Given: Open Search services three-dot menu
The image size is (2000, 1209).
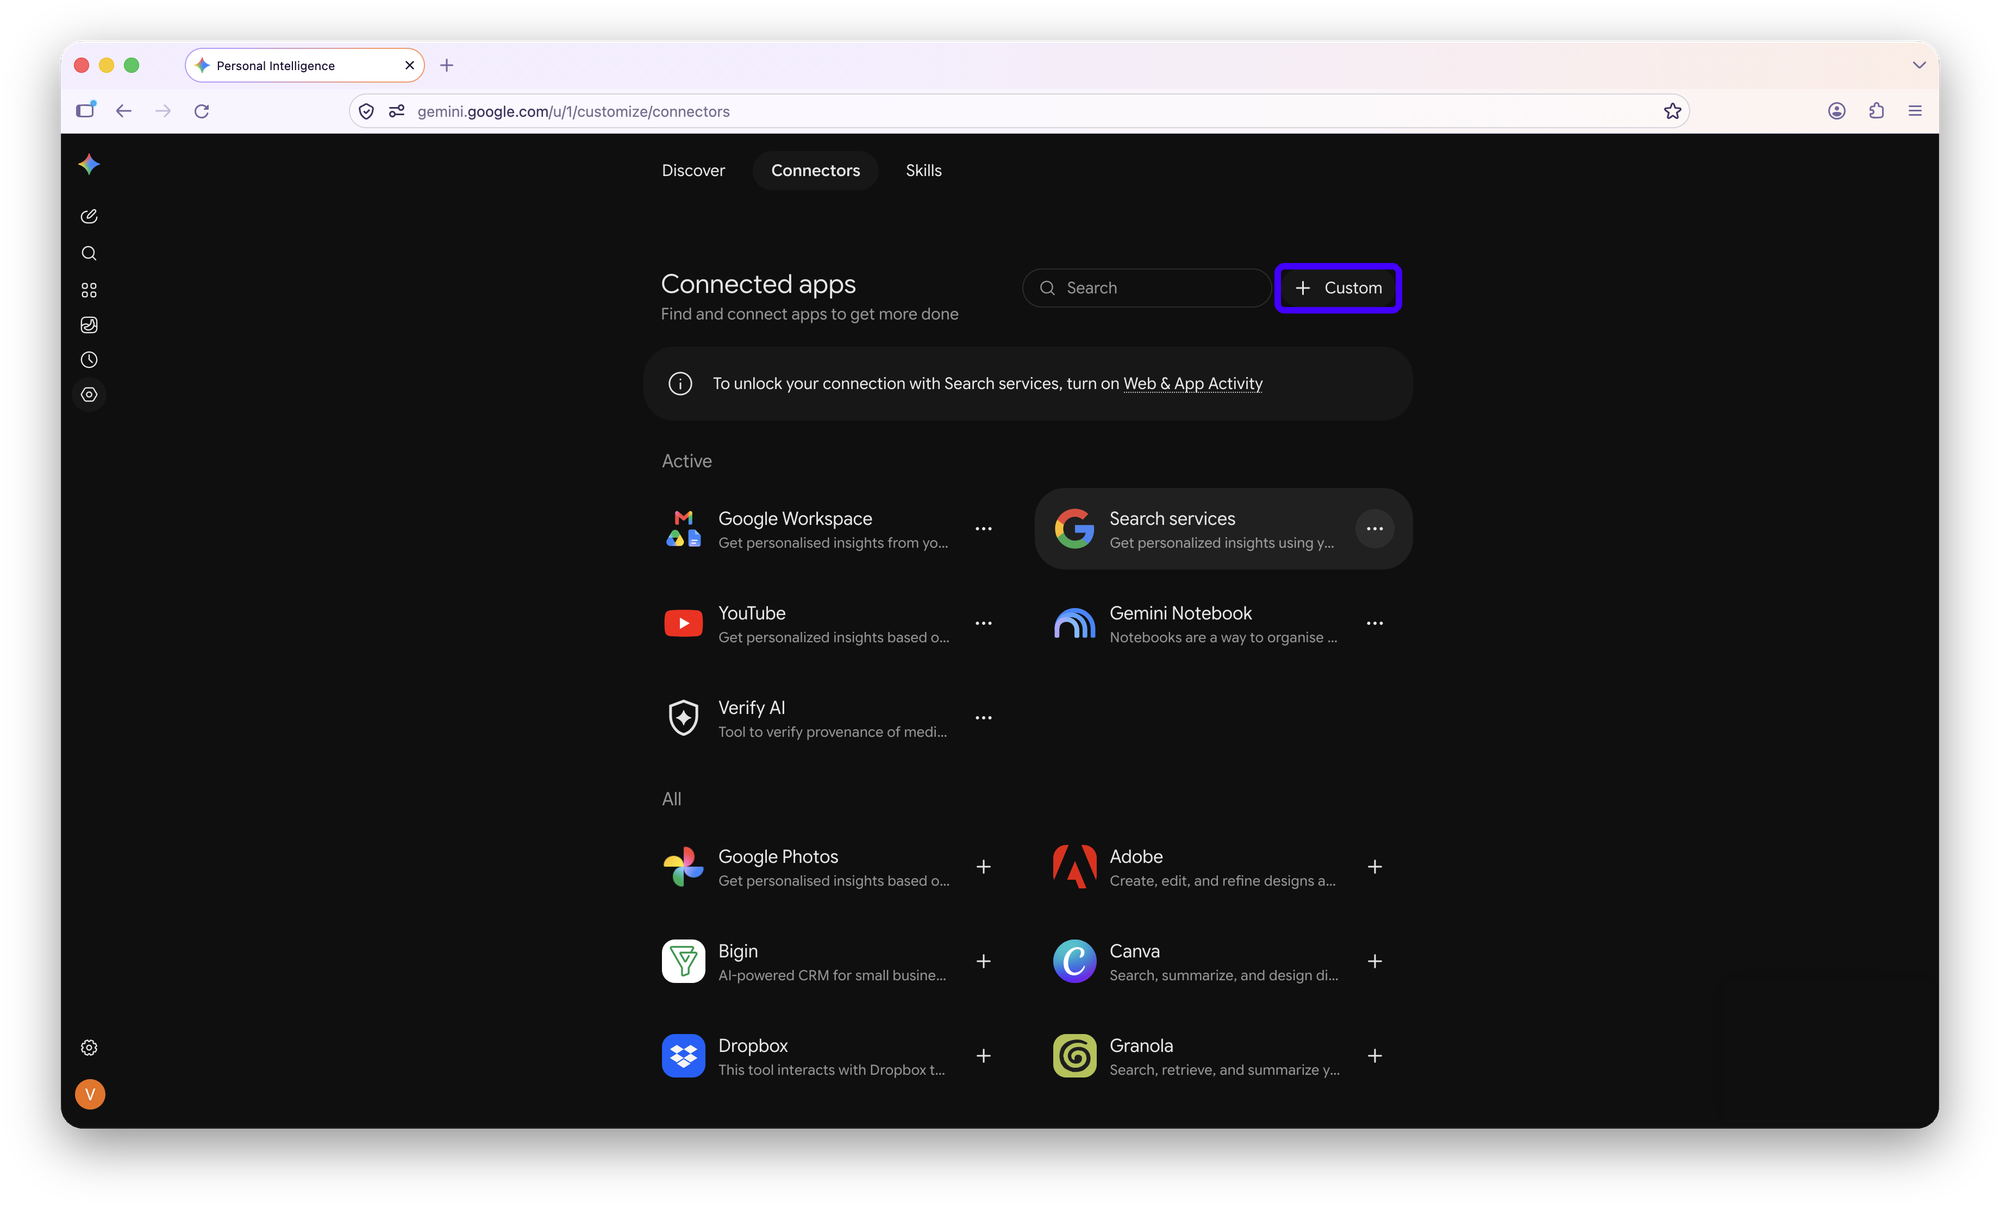Looking at the screenshot, I should pyautogui.click(x=1375, y=529).
